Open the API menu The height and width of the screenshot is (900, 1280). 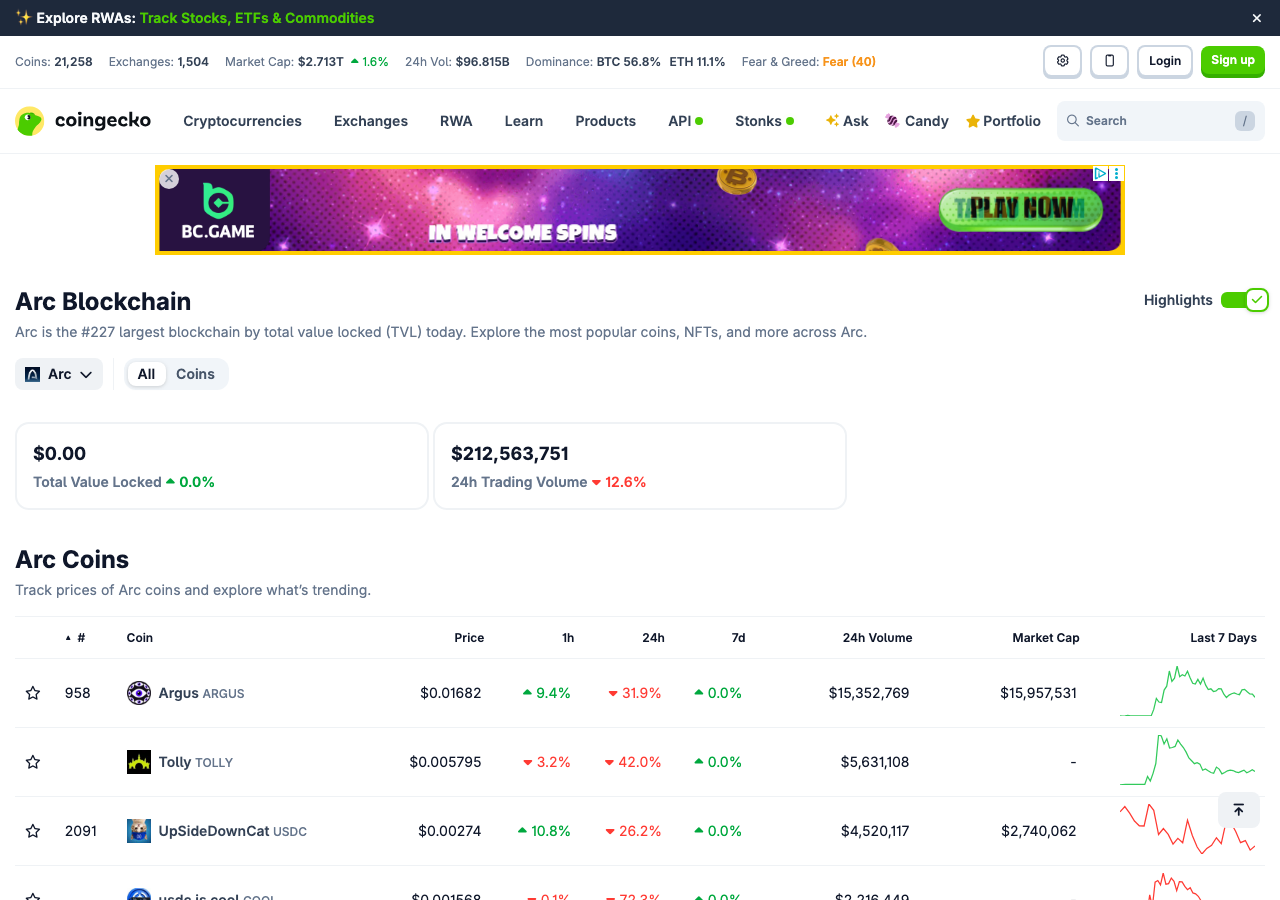pos(685,121)
